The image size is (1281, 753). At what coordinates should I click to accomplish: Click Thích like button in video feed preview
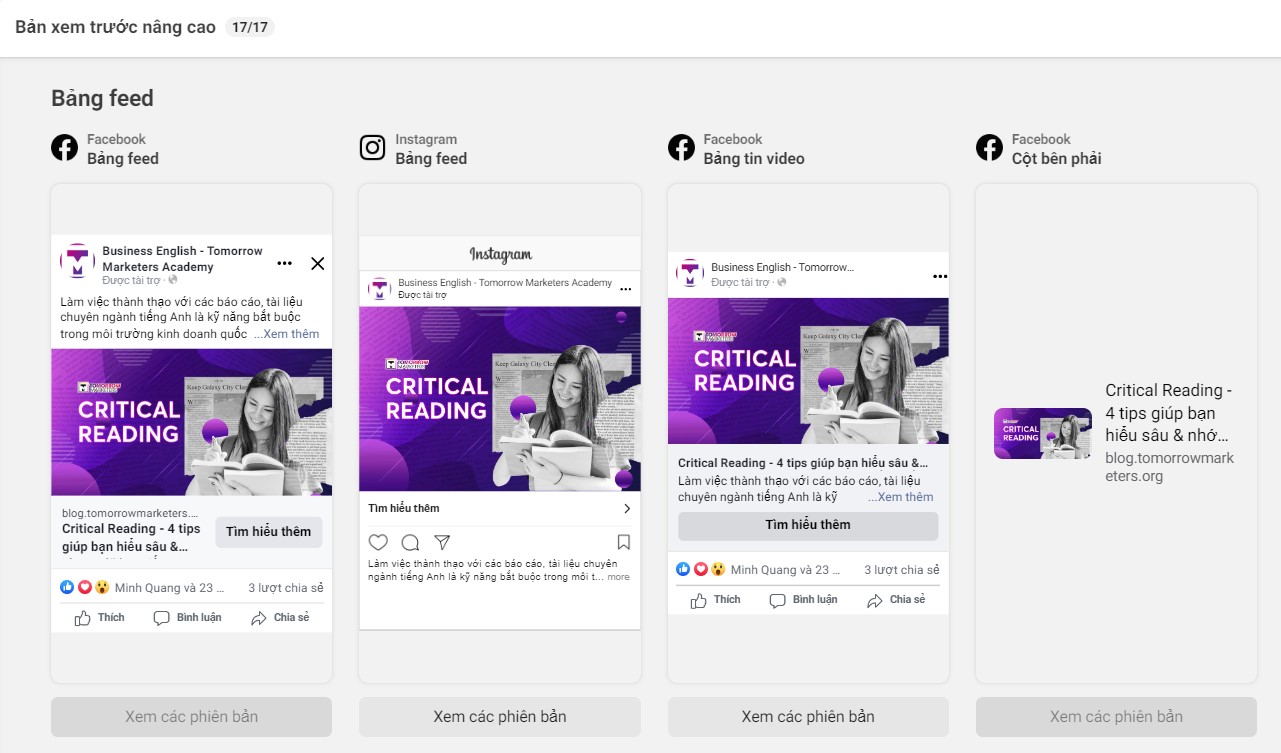[x=716, y=600]
